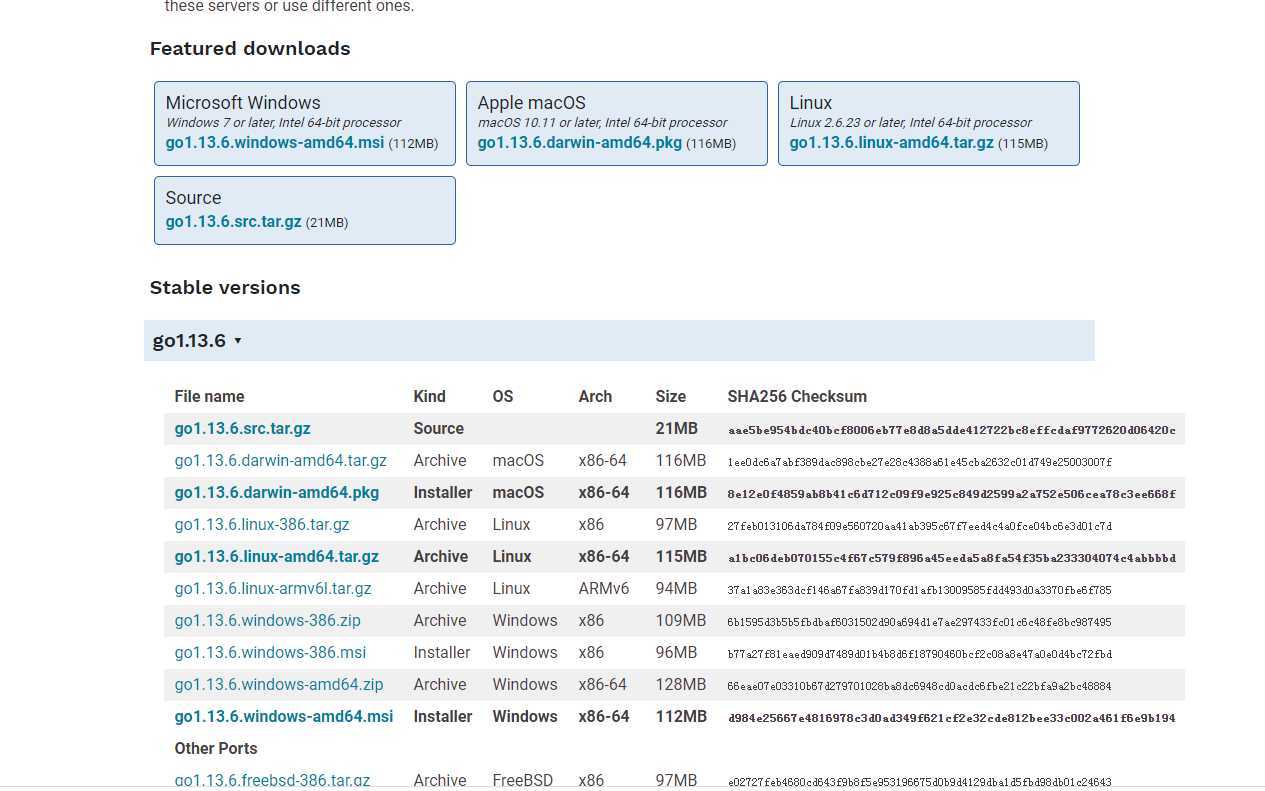Screen dimensions: 1265x791
Task: Click the "Source" kind cell in src.tar.gz row
Action: [x=439, y=429]
